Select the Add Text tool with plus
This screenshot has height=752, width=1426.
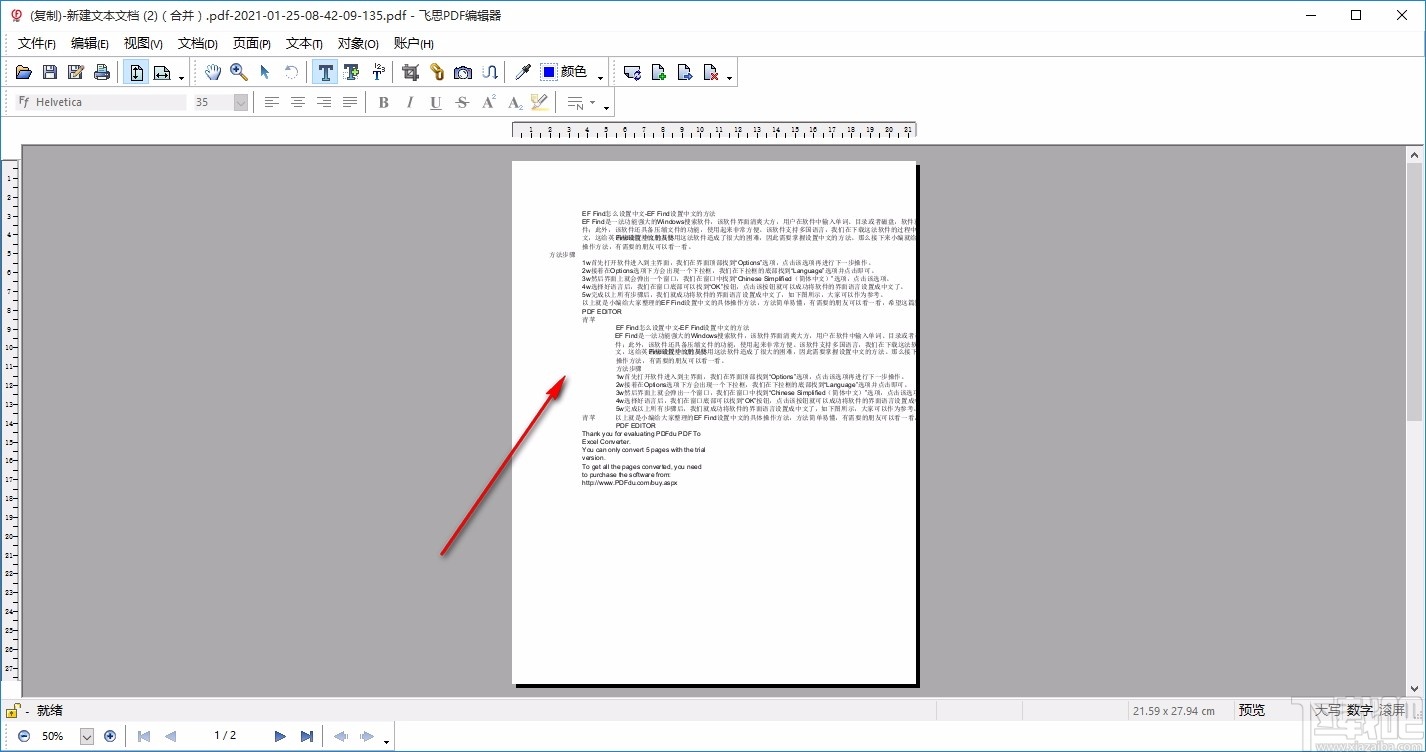[351, 72]
